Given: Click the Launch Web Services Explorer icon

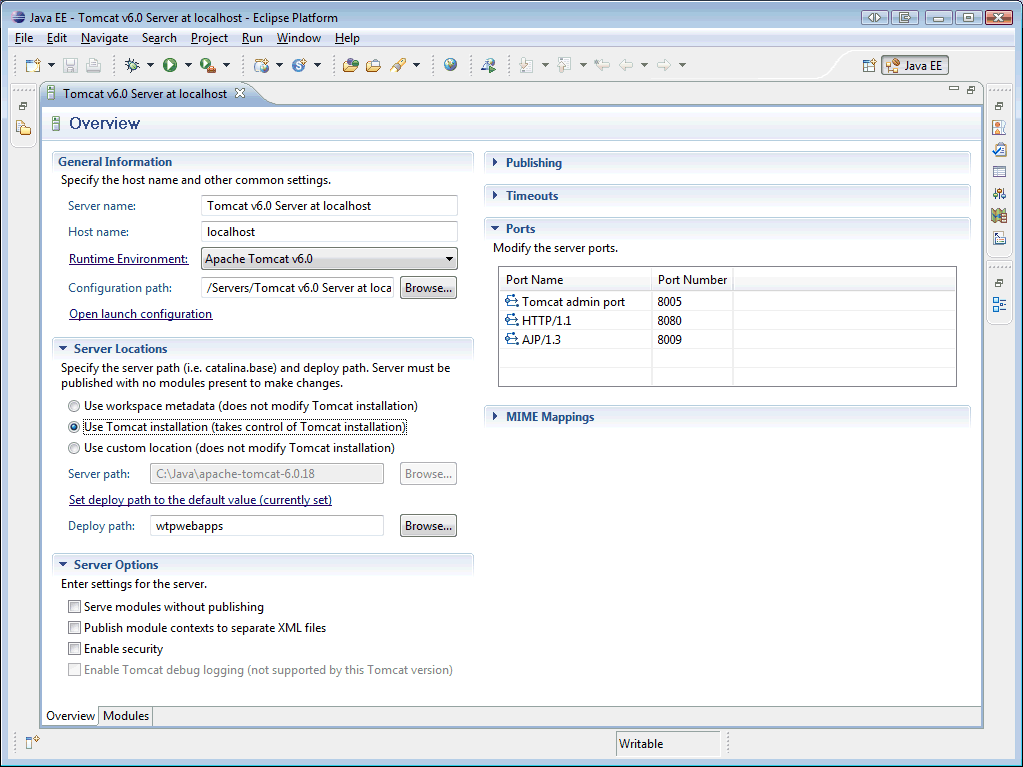Looking at the screenshot, I should click(488, 65).
